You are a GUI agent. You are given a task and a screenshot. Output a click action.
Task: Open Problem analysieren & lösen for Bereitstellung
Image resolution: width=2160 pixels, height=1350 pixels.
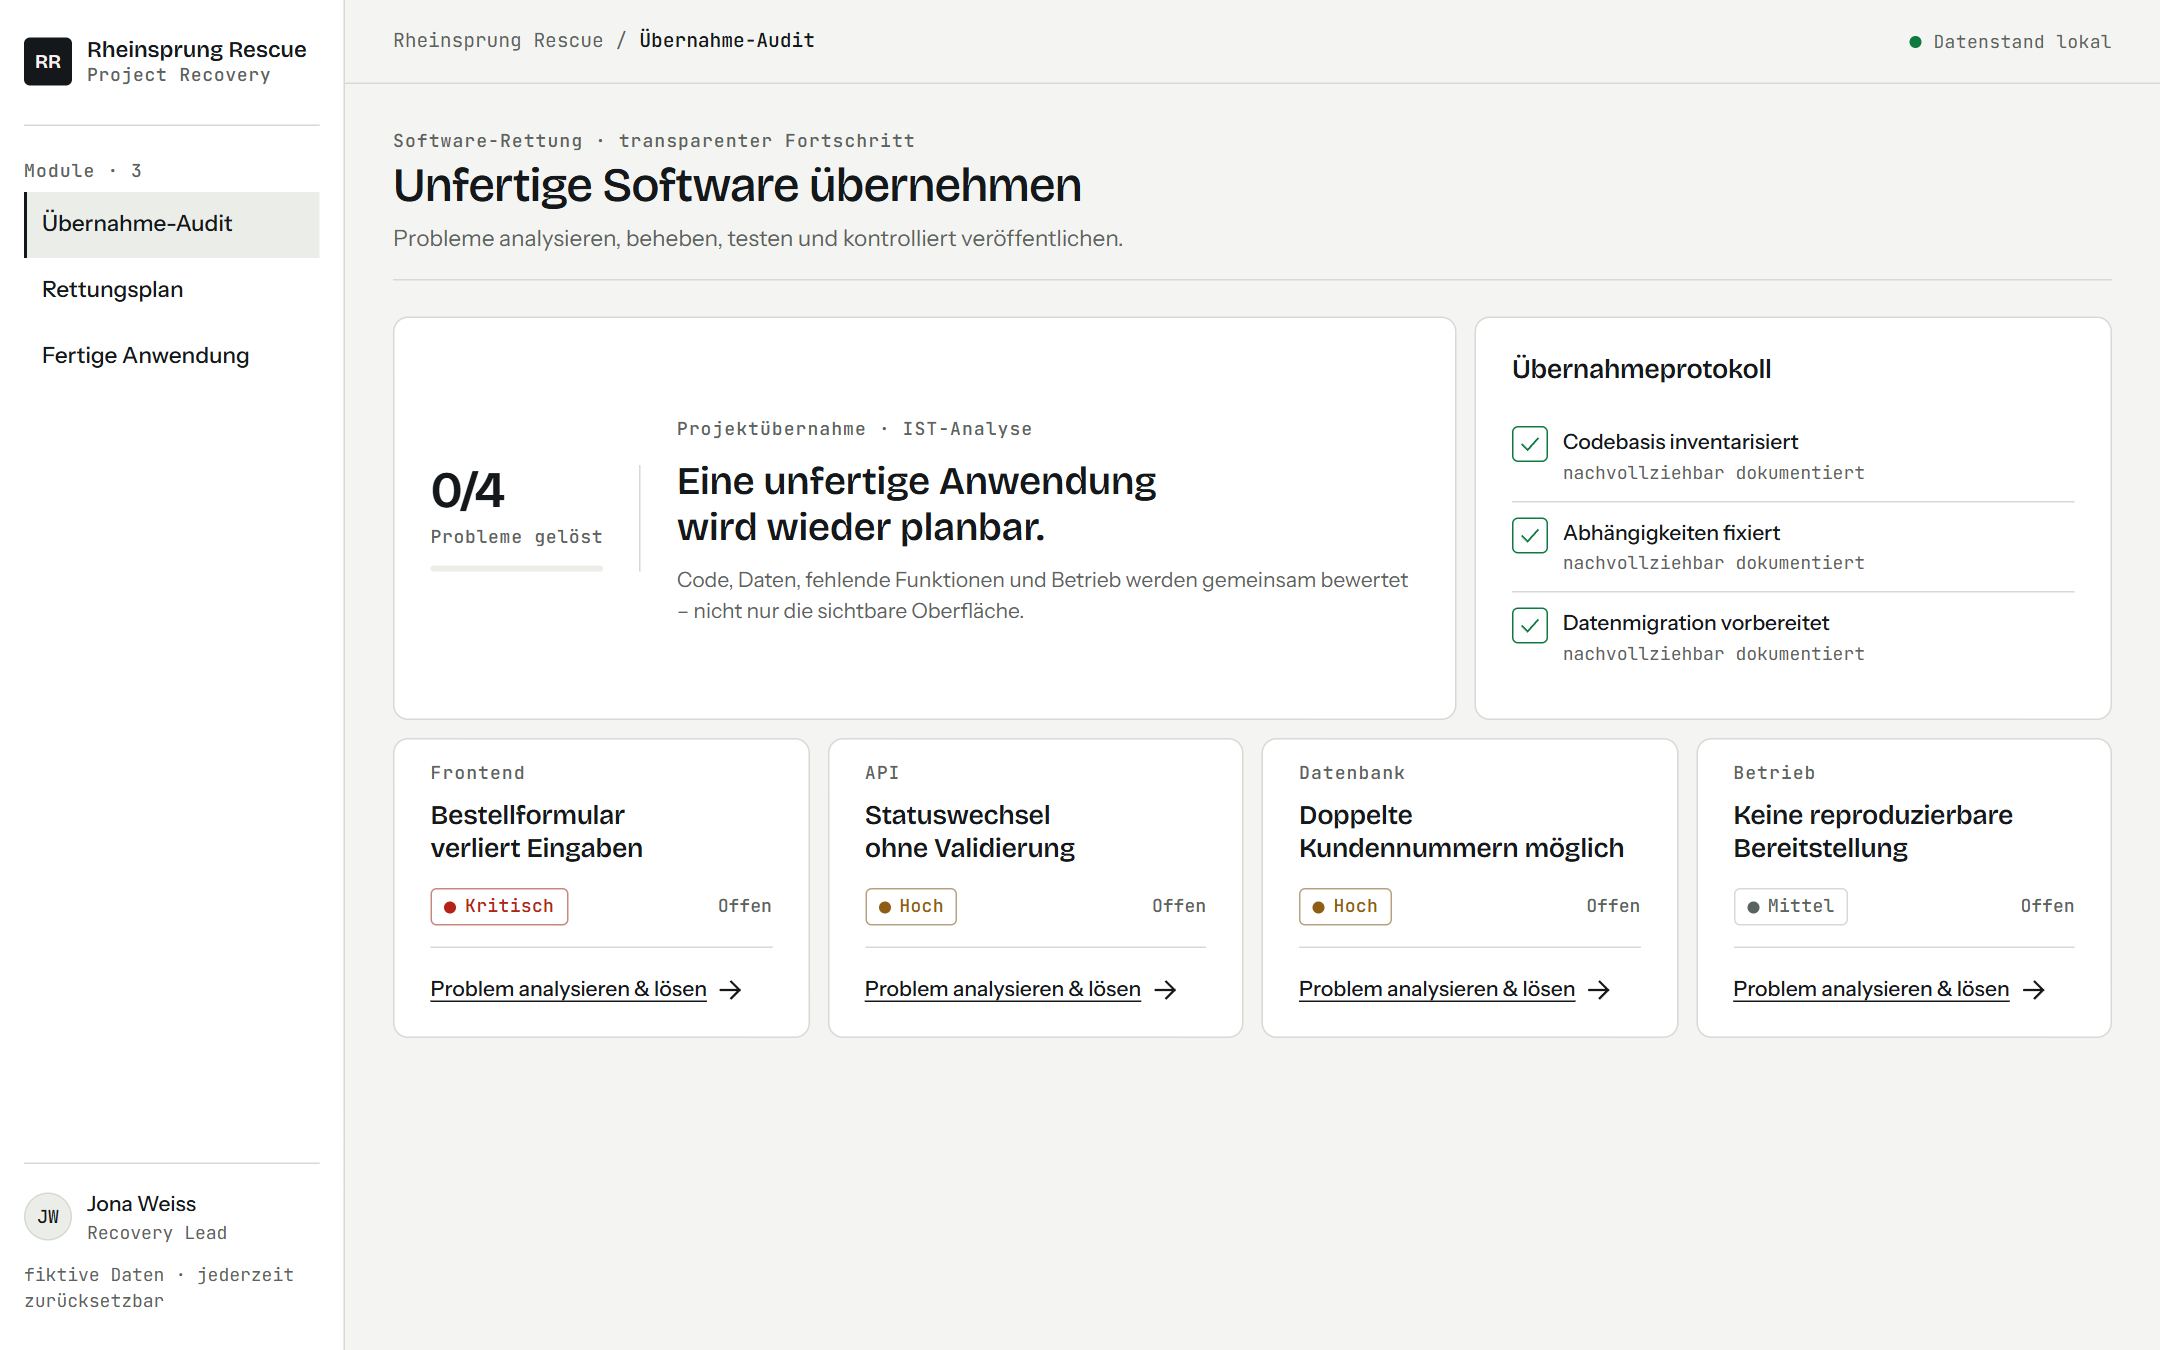click(1871, 989)
